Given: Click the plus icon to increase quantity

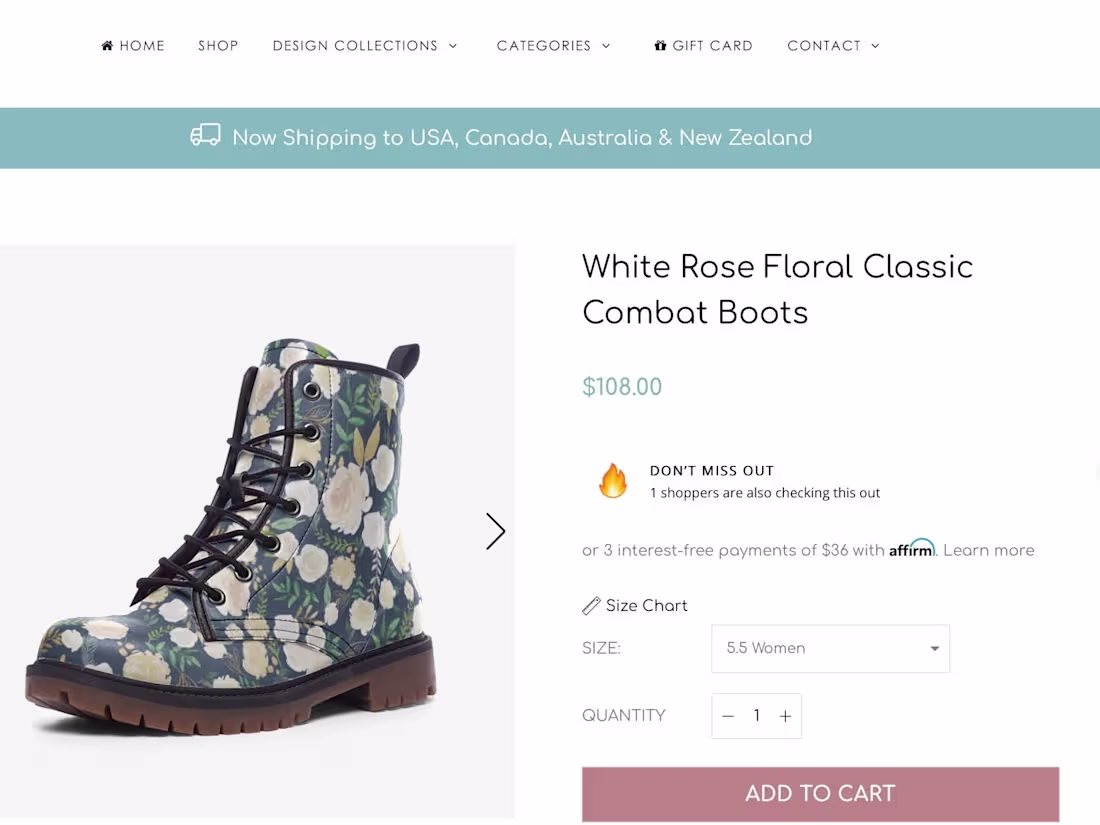Looking at the screenshot, I should point(785,716).
